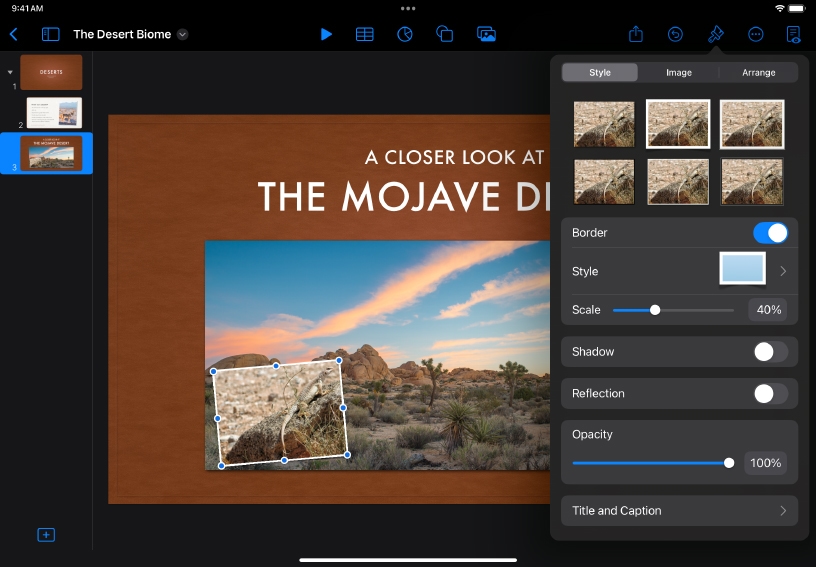Apply the bottom-right dark-framed image style

pyautogui.click(x=751, y=182)
